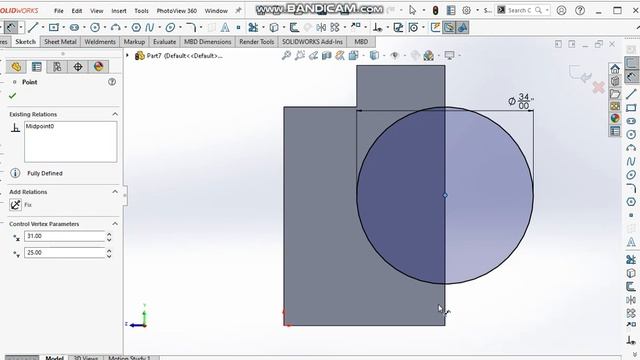Click Zoom to Area in heads-up toolbar
This screenshot has height=360, width=640.
(300, 55)
